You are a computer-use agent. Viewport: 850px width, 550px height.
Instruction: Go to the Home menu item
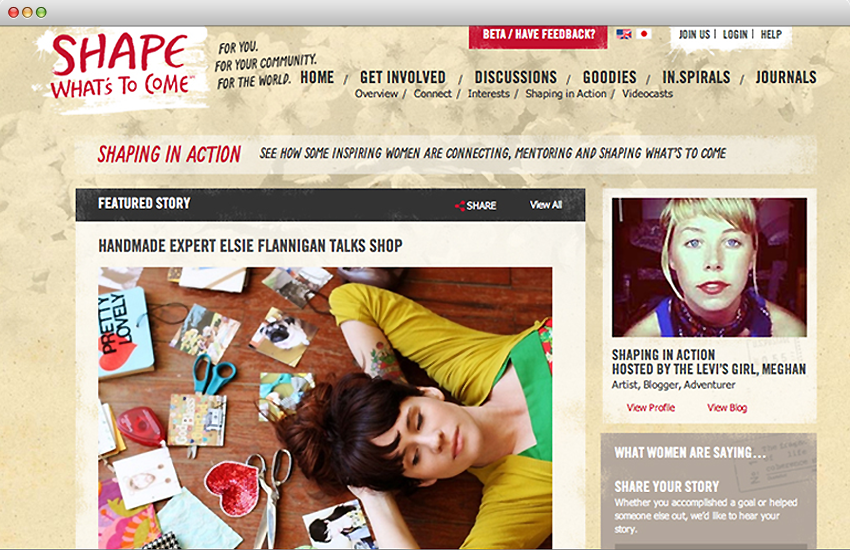point(317,77)
